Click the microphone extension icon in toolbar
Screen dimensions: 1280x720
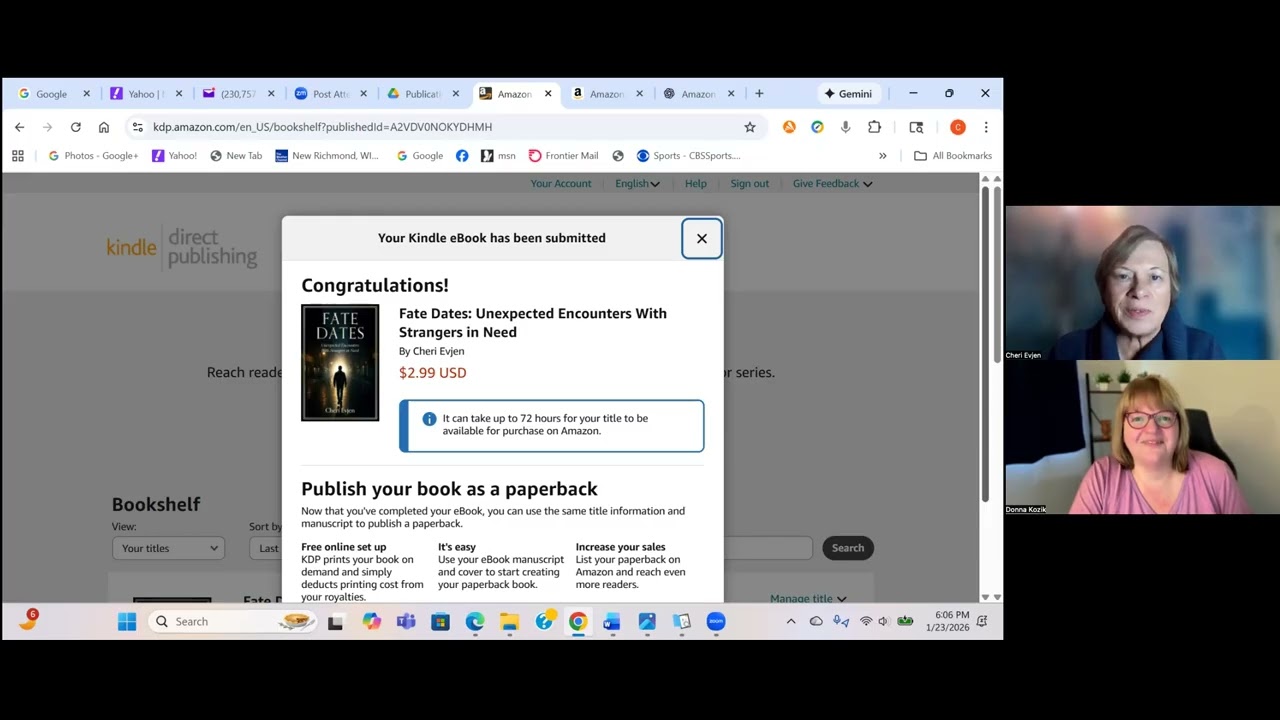click(x=845, y=127)
